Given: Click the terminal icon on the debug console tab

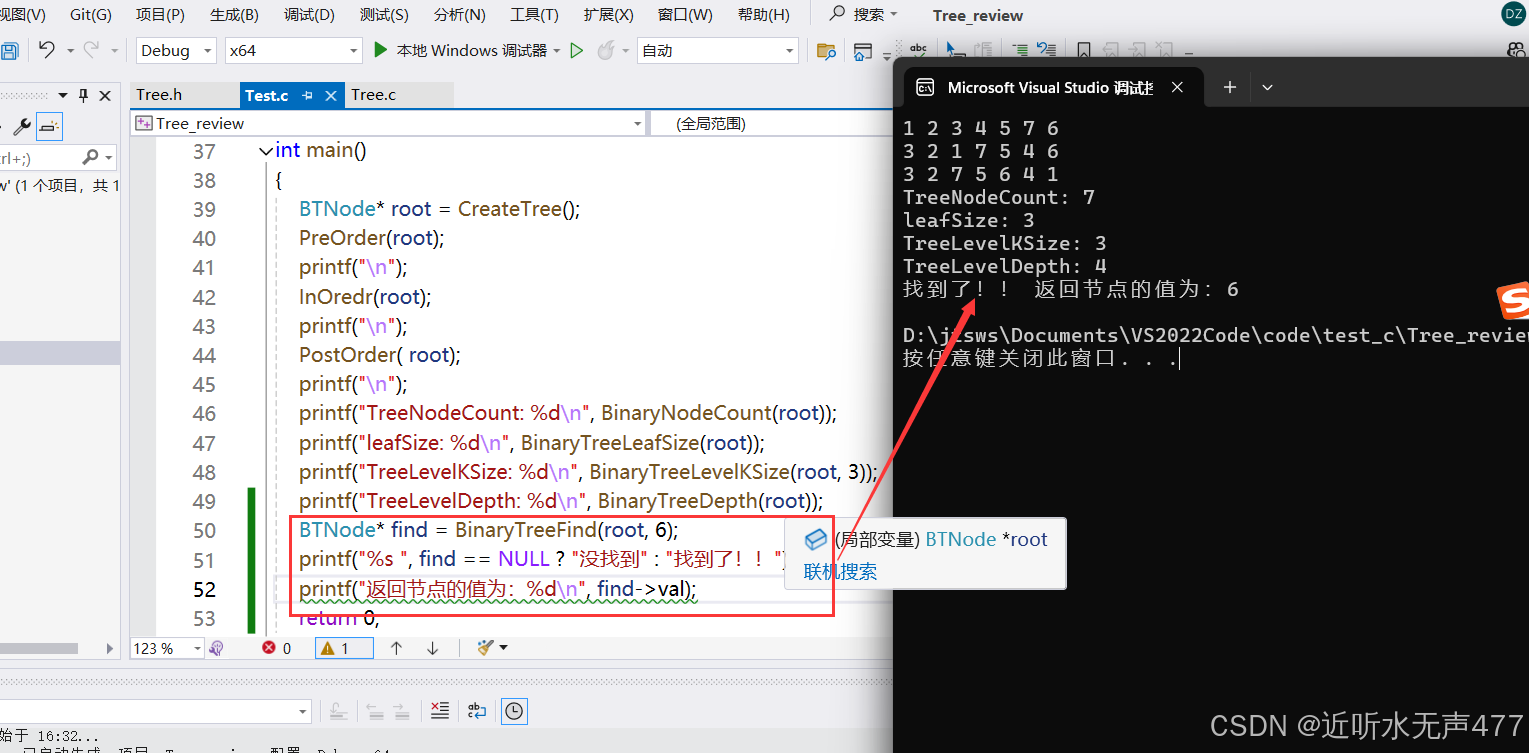Looking at the screenshot, I should (x=925, y=87).
